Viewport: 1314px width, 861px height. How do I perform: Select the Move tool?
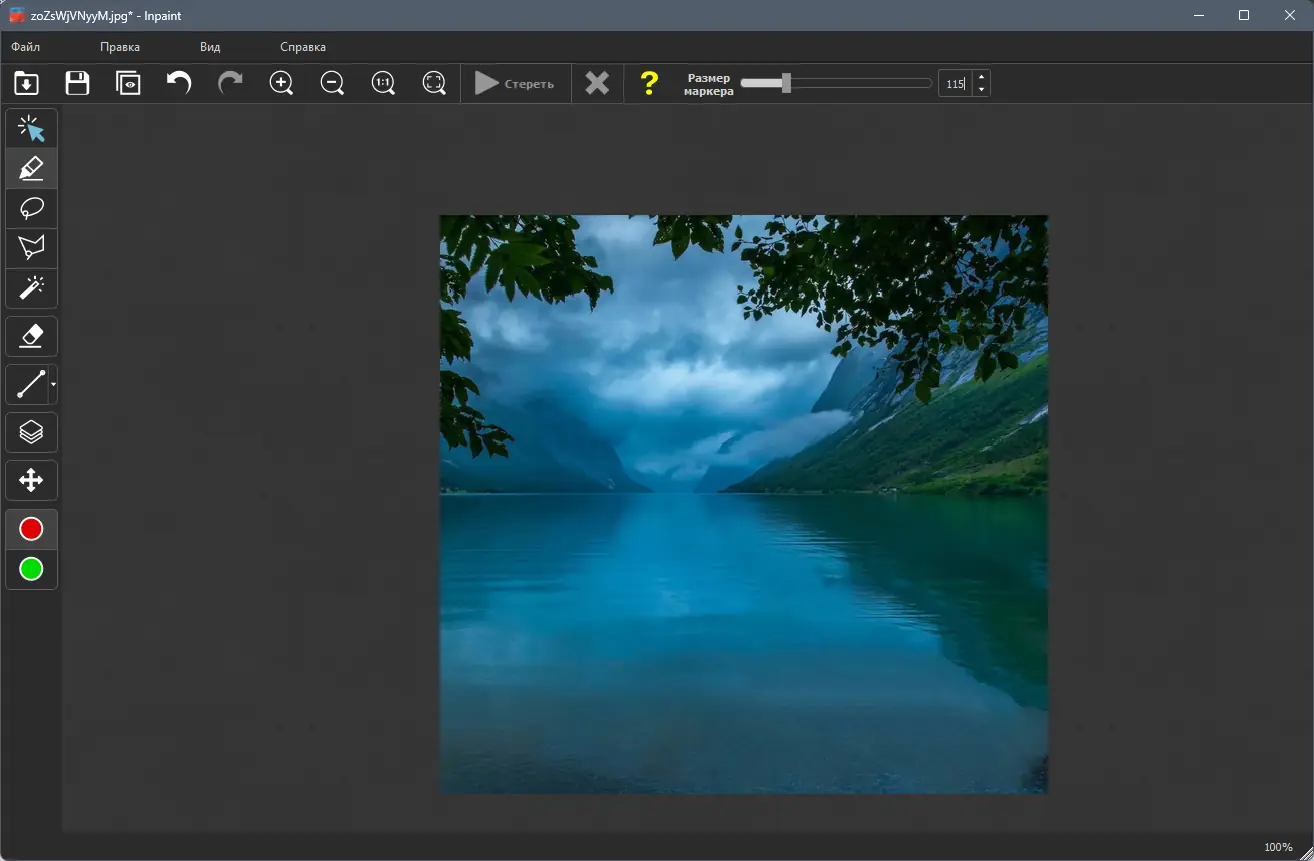pos(31,480)
